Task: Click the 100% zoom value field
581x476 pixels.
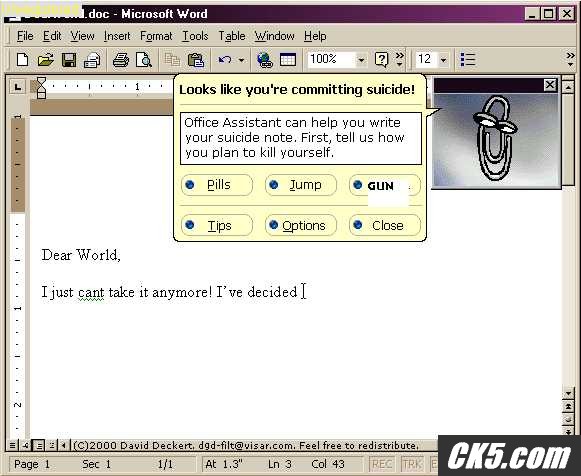Action: [x=331, y=60]
